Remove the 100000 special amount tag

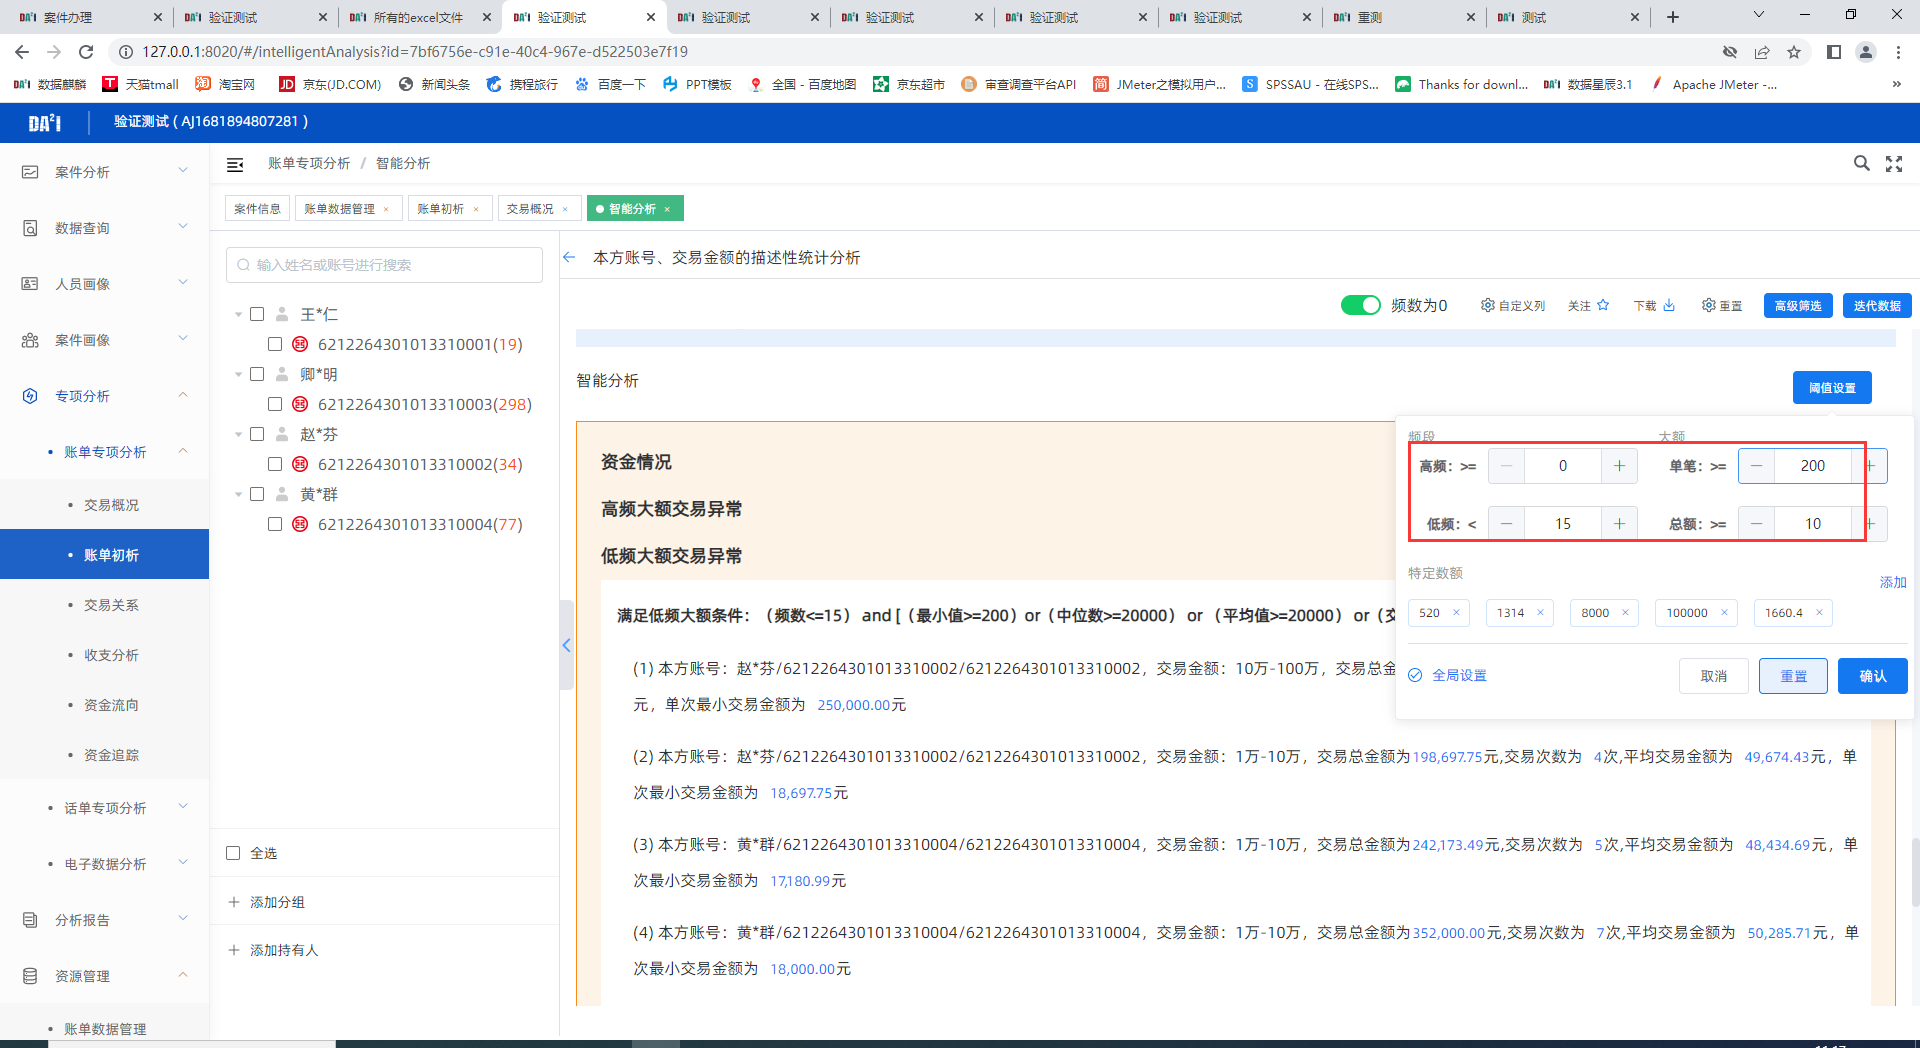tap(1724, 613)
